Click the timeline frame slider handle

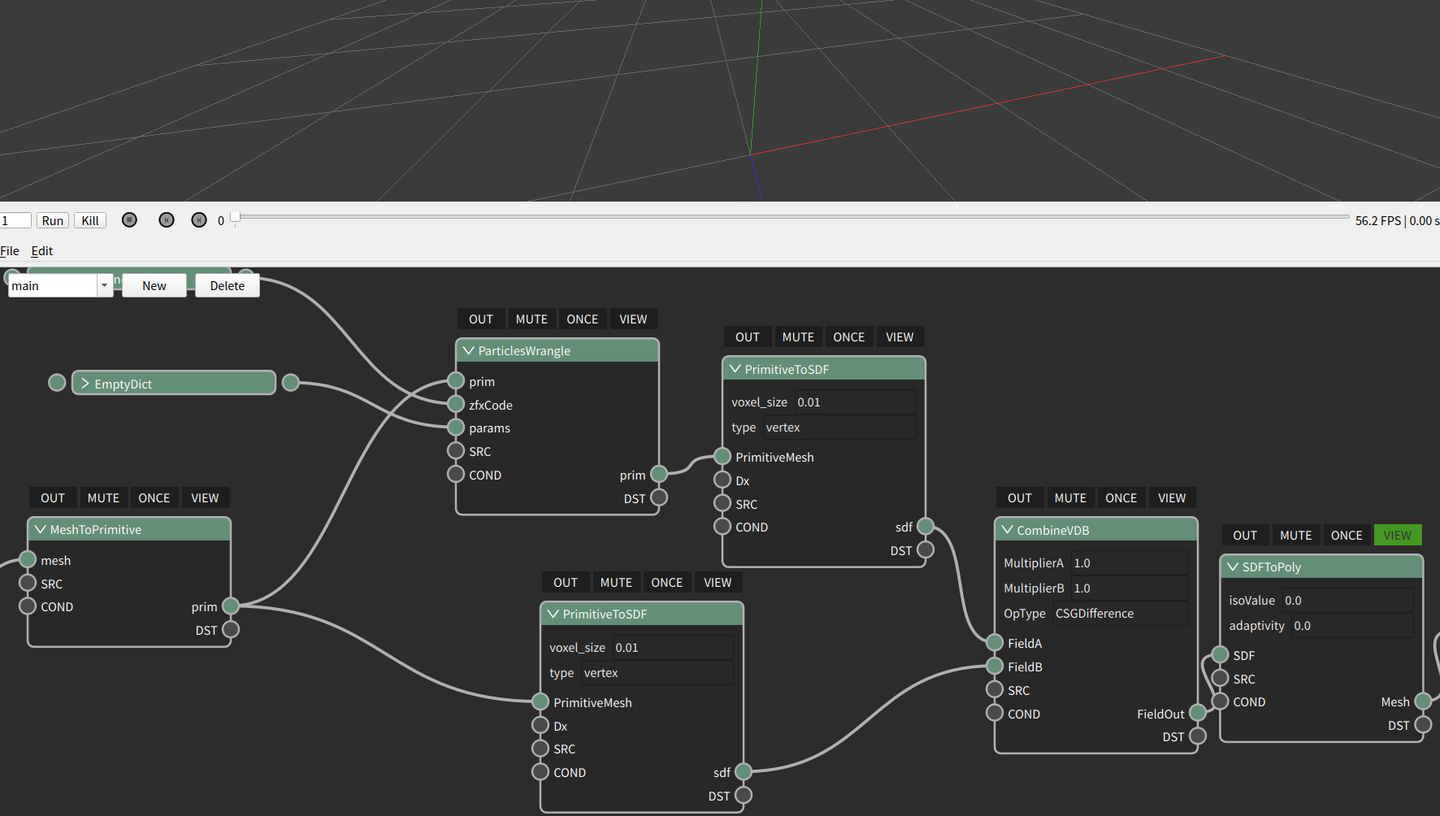235,217
